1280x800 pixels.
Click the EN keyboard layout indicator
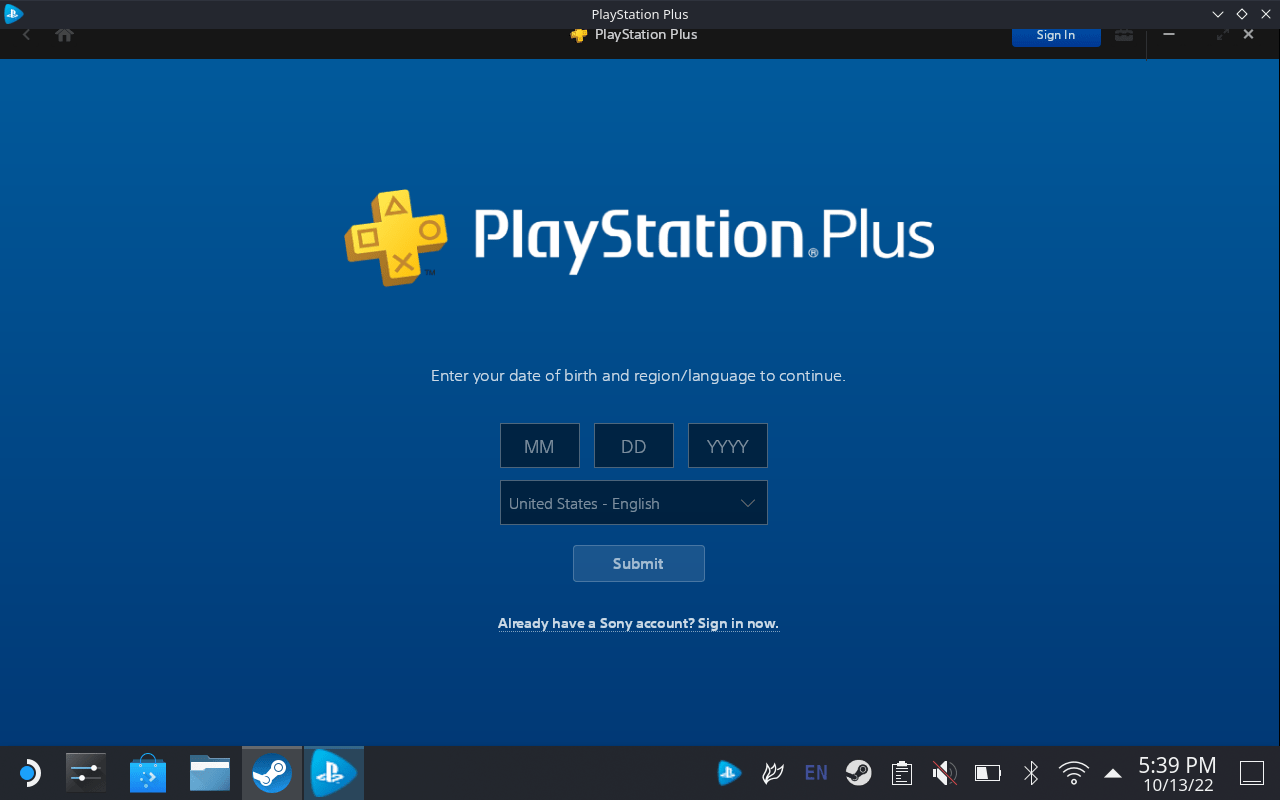tap(816, 773)
